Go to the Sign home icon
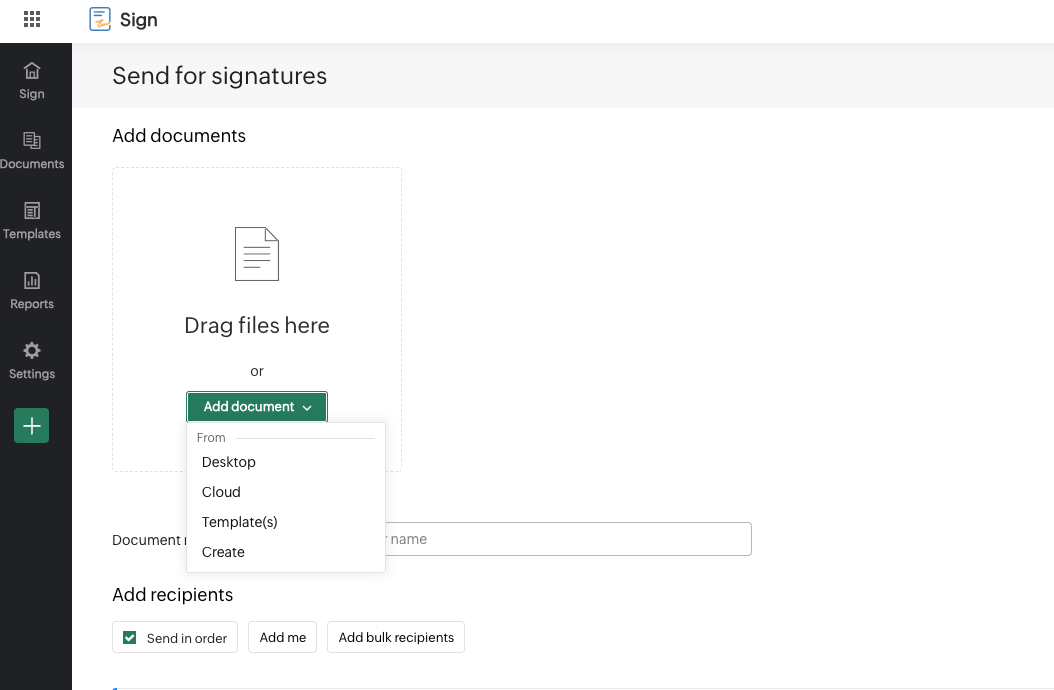 pos(32,71)
